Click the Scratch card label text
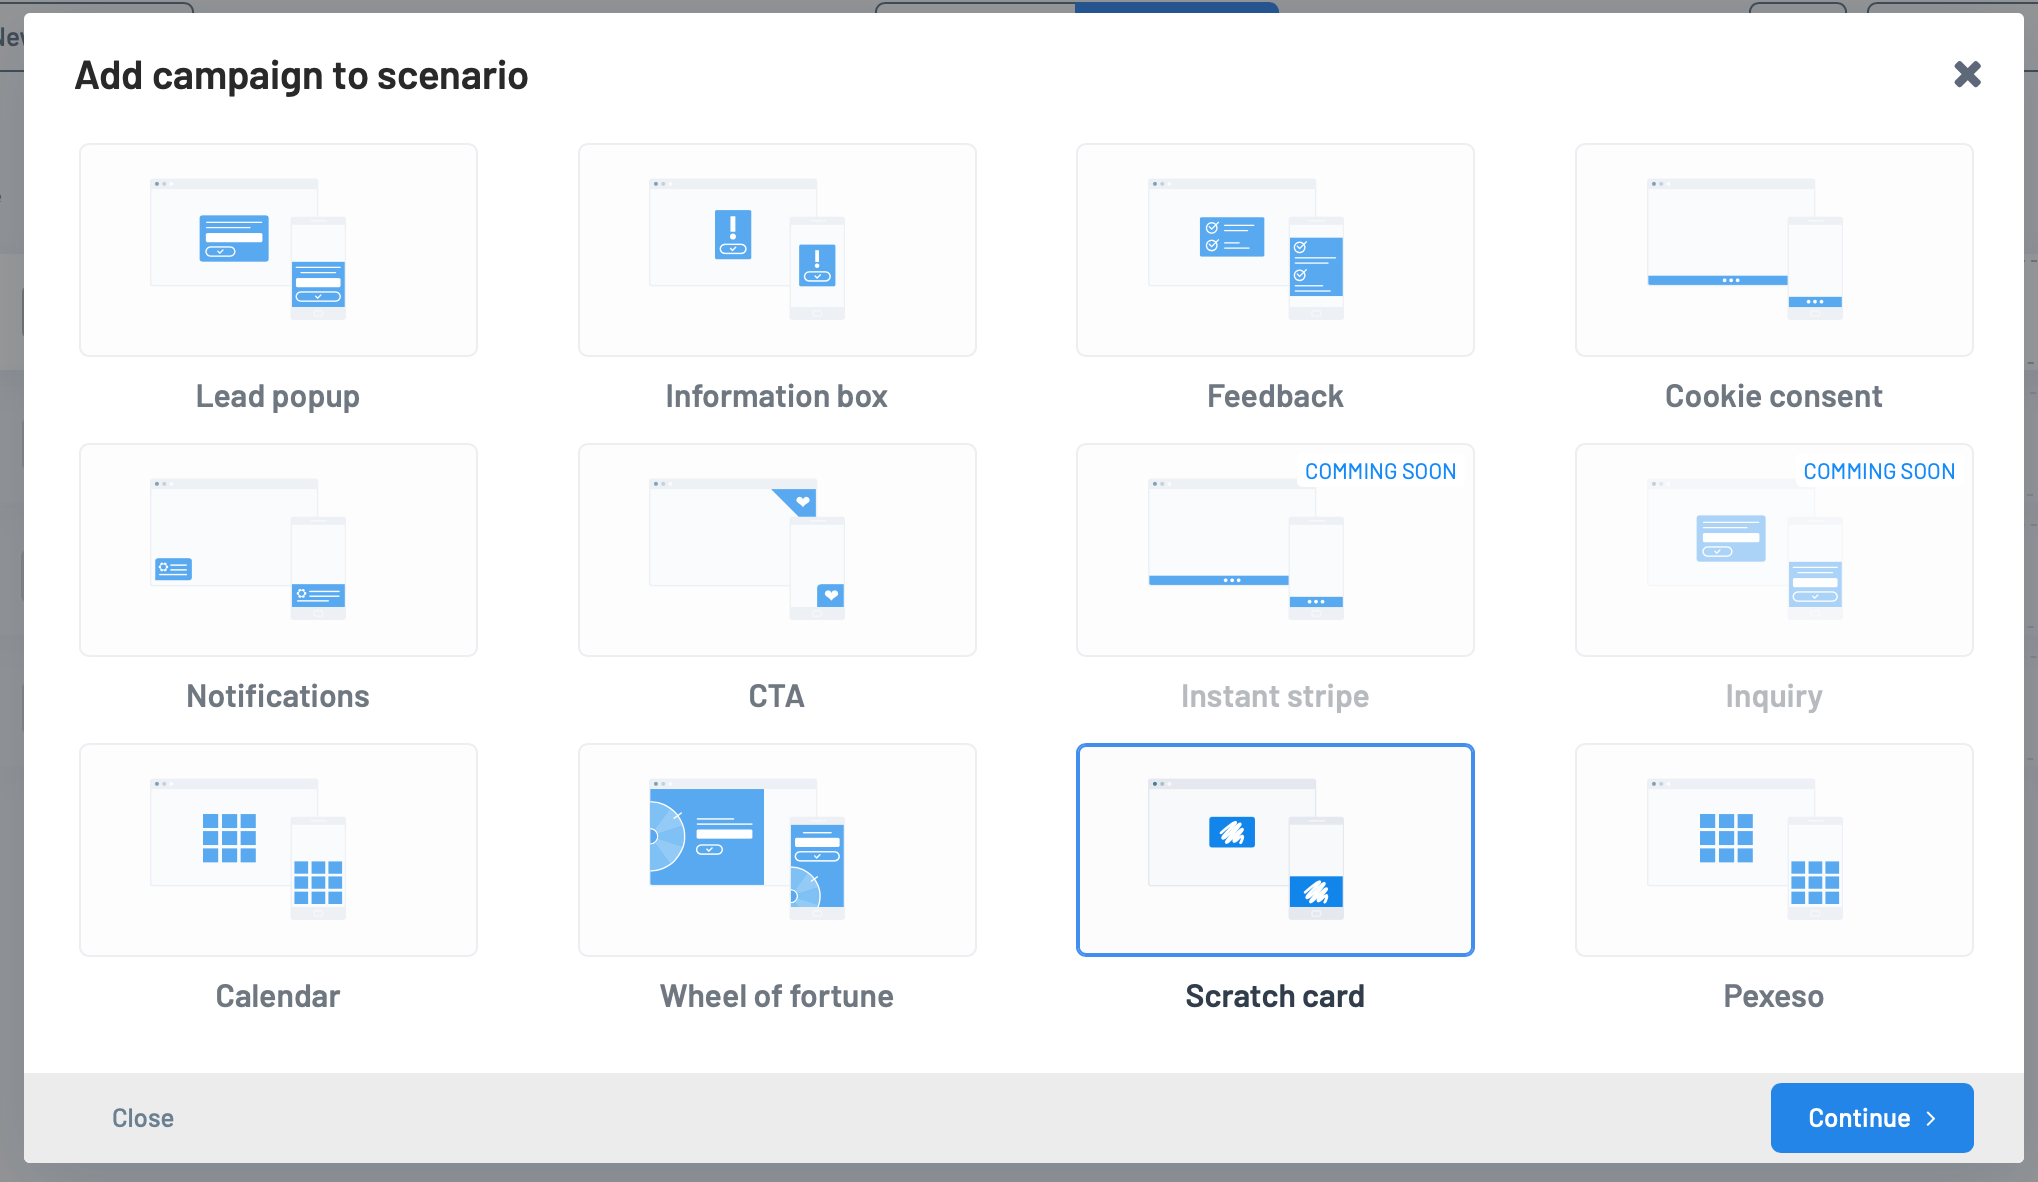 click(1275, 996)
